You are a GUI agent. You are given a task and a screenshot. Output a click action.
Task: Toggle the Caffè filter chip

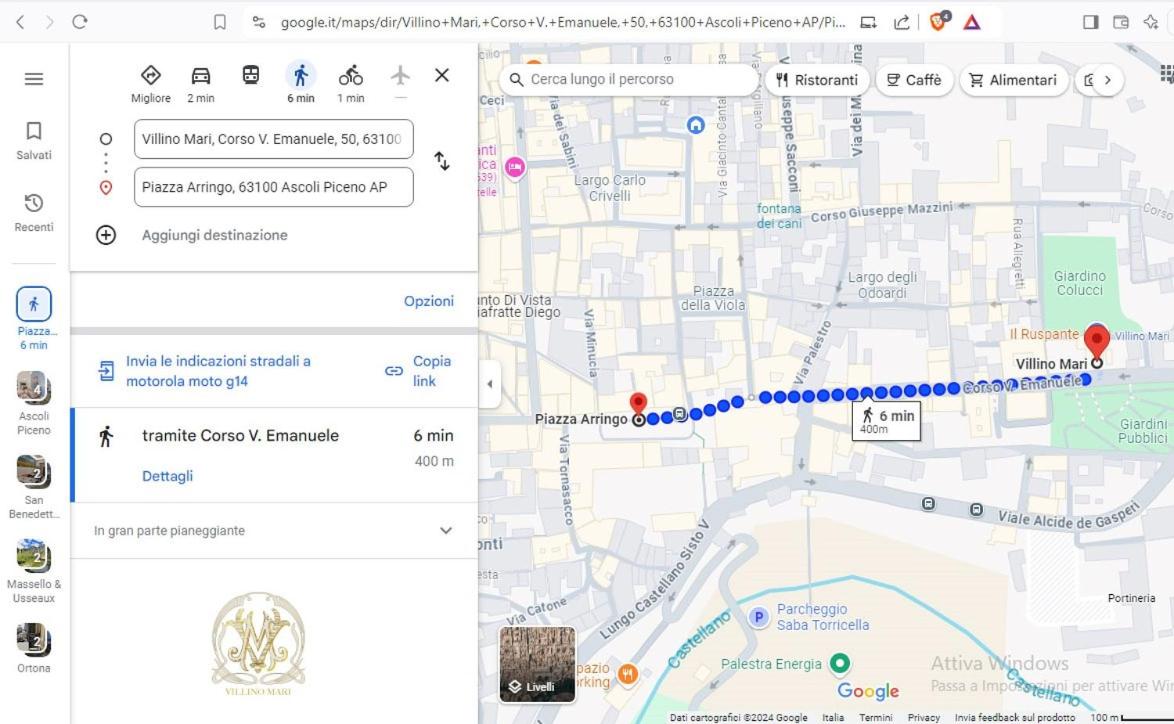pos(913,80)
